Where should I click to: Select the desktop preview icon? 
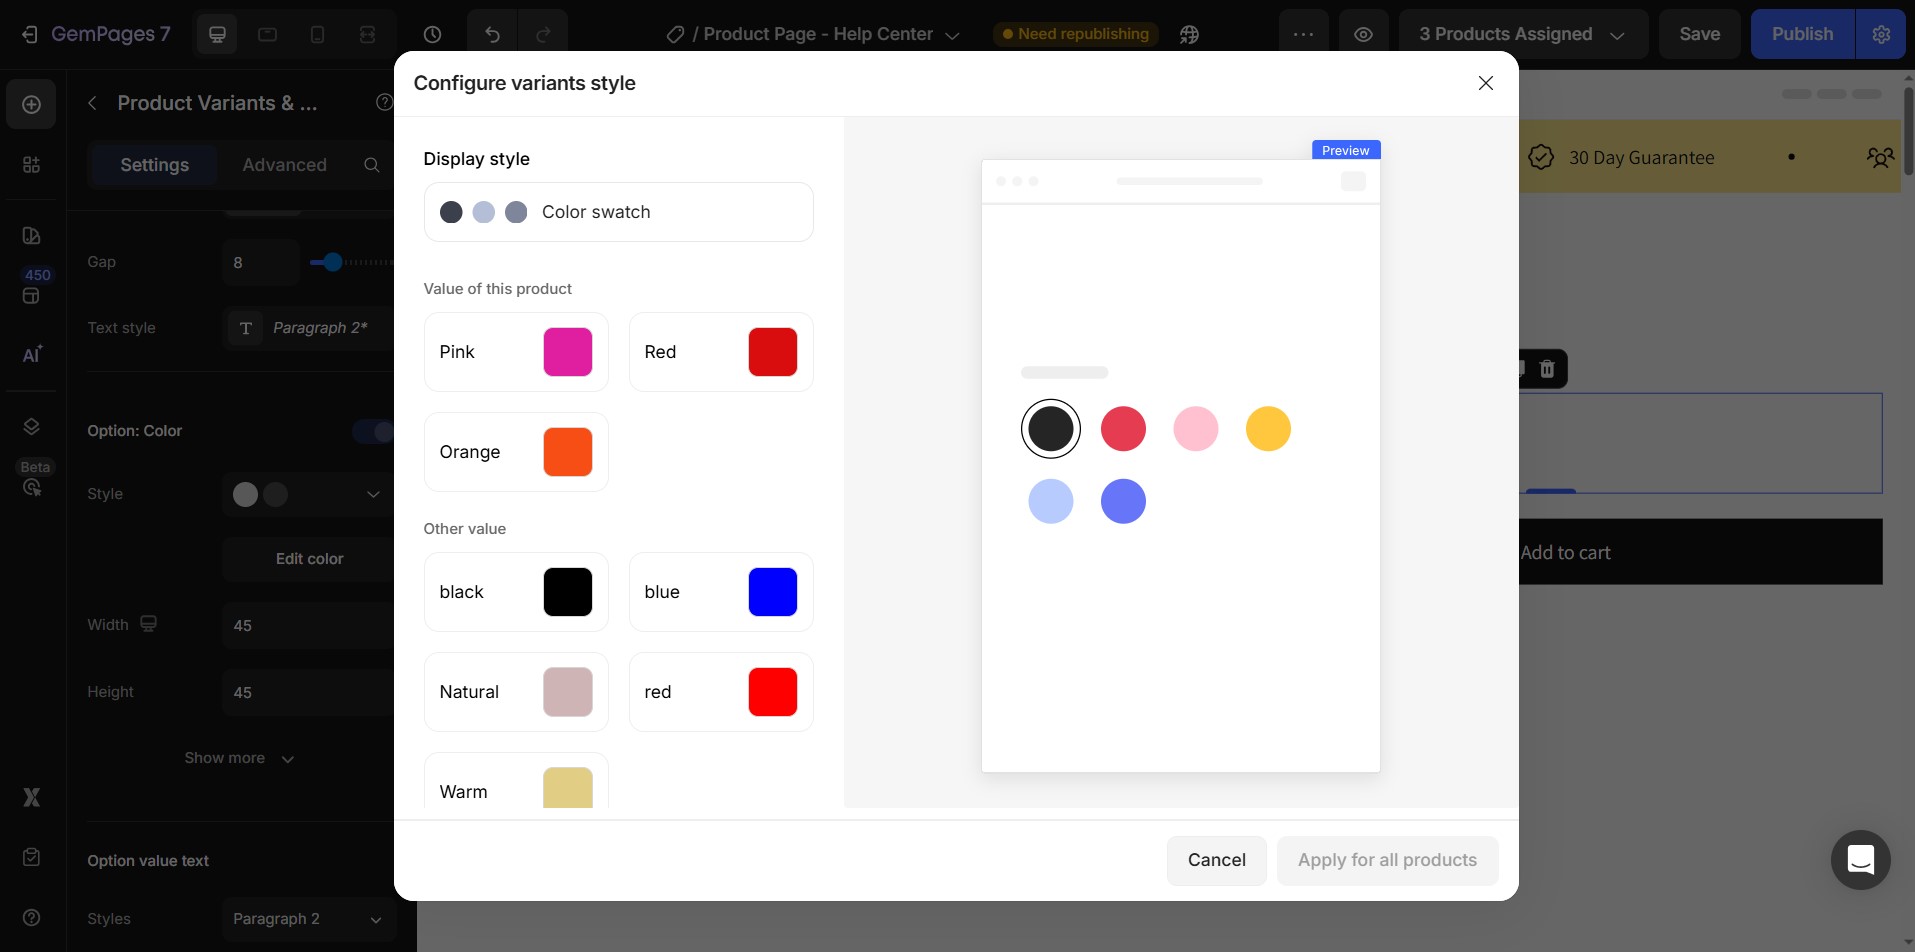coord(218,33)
